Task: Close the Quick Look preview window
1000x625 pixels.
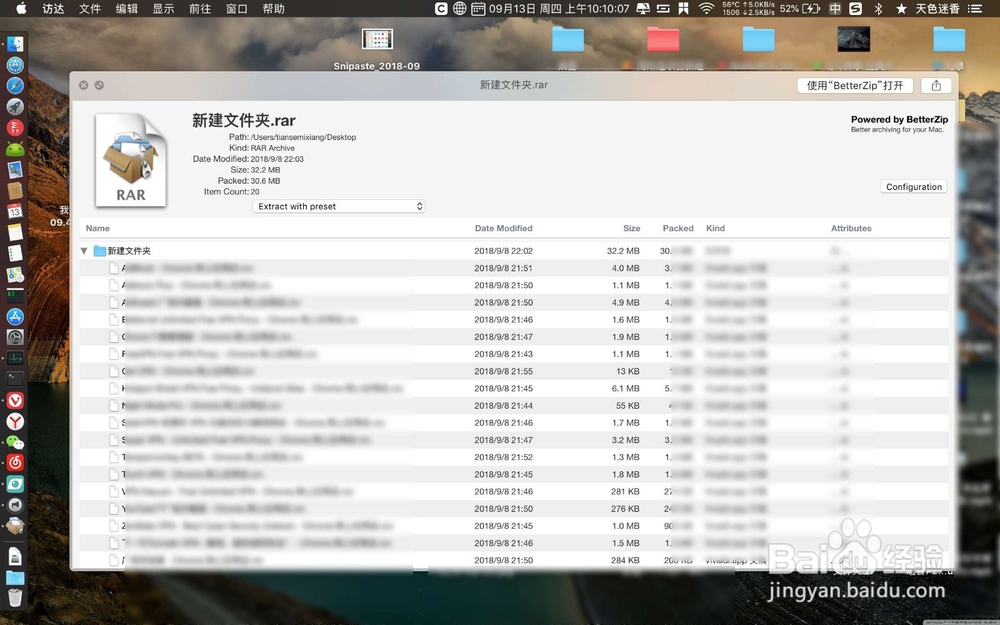Action: [x=84, y=85]
